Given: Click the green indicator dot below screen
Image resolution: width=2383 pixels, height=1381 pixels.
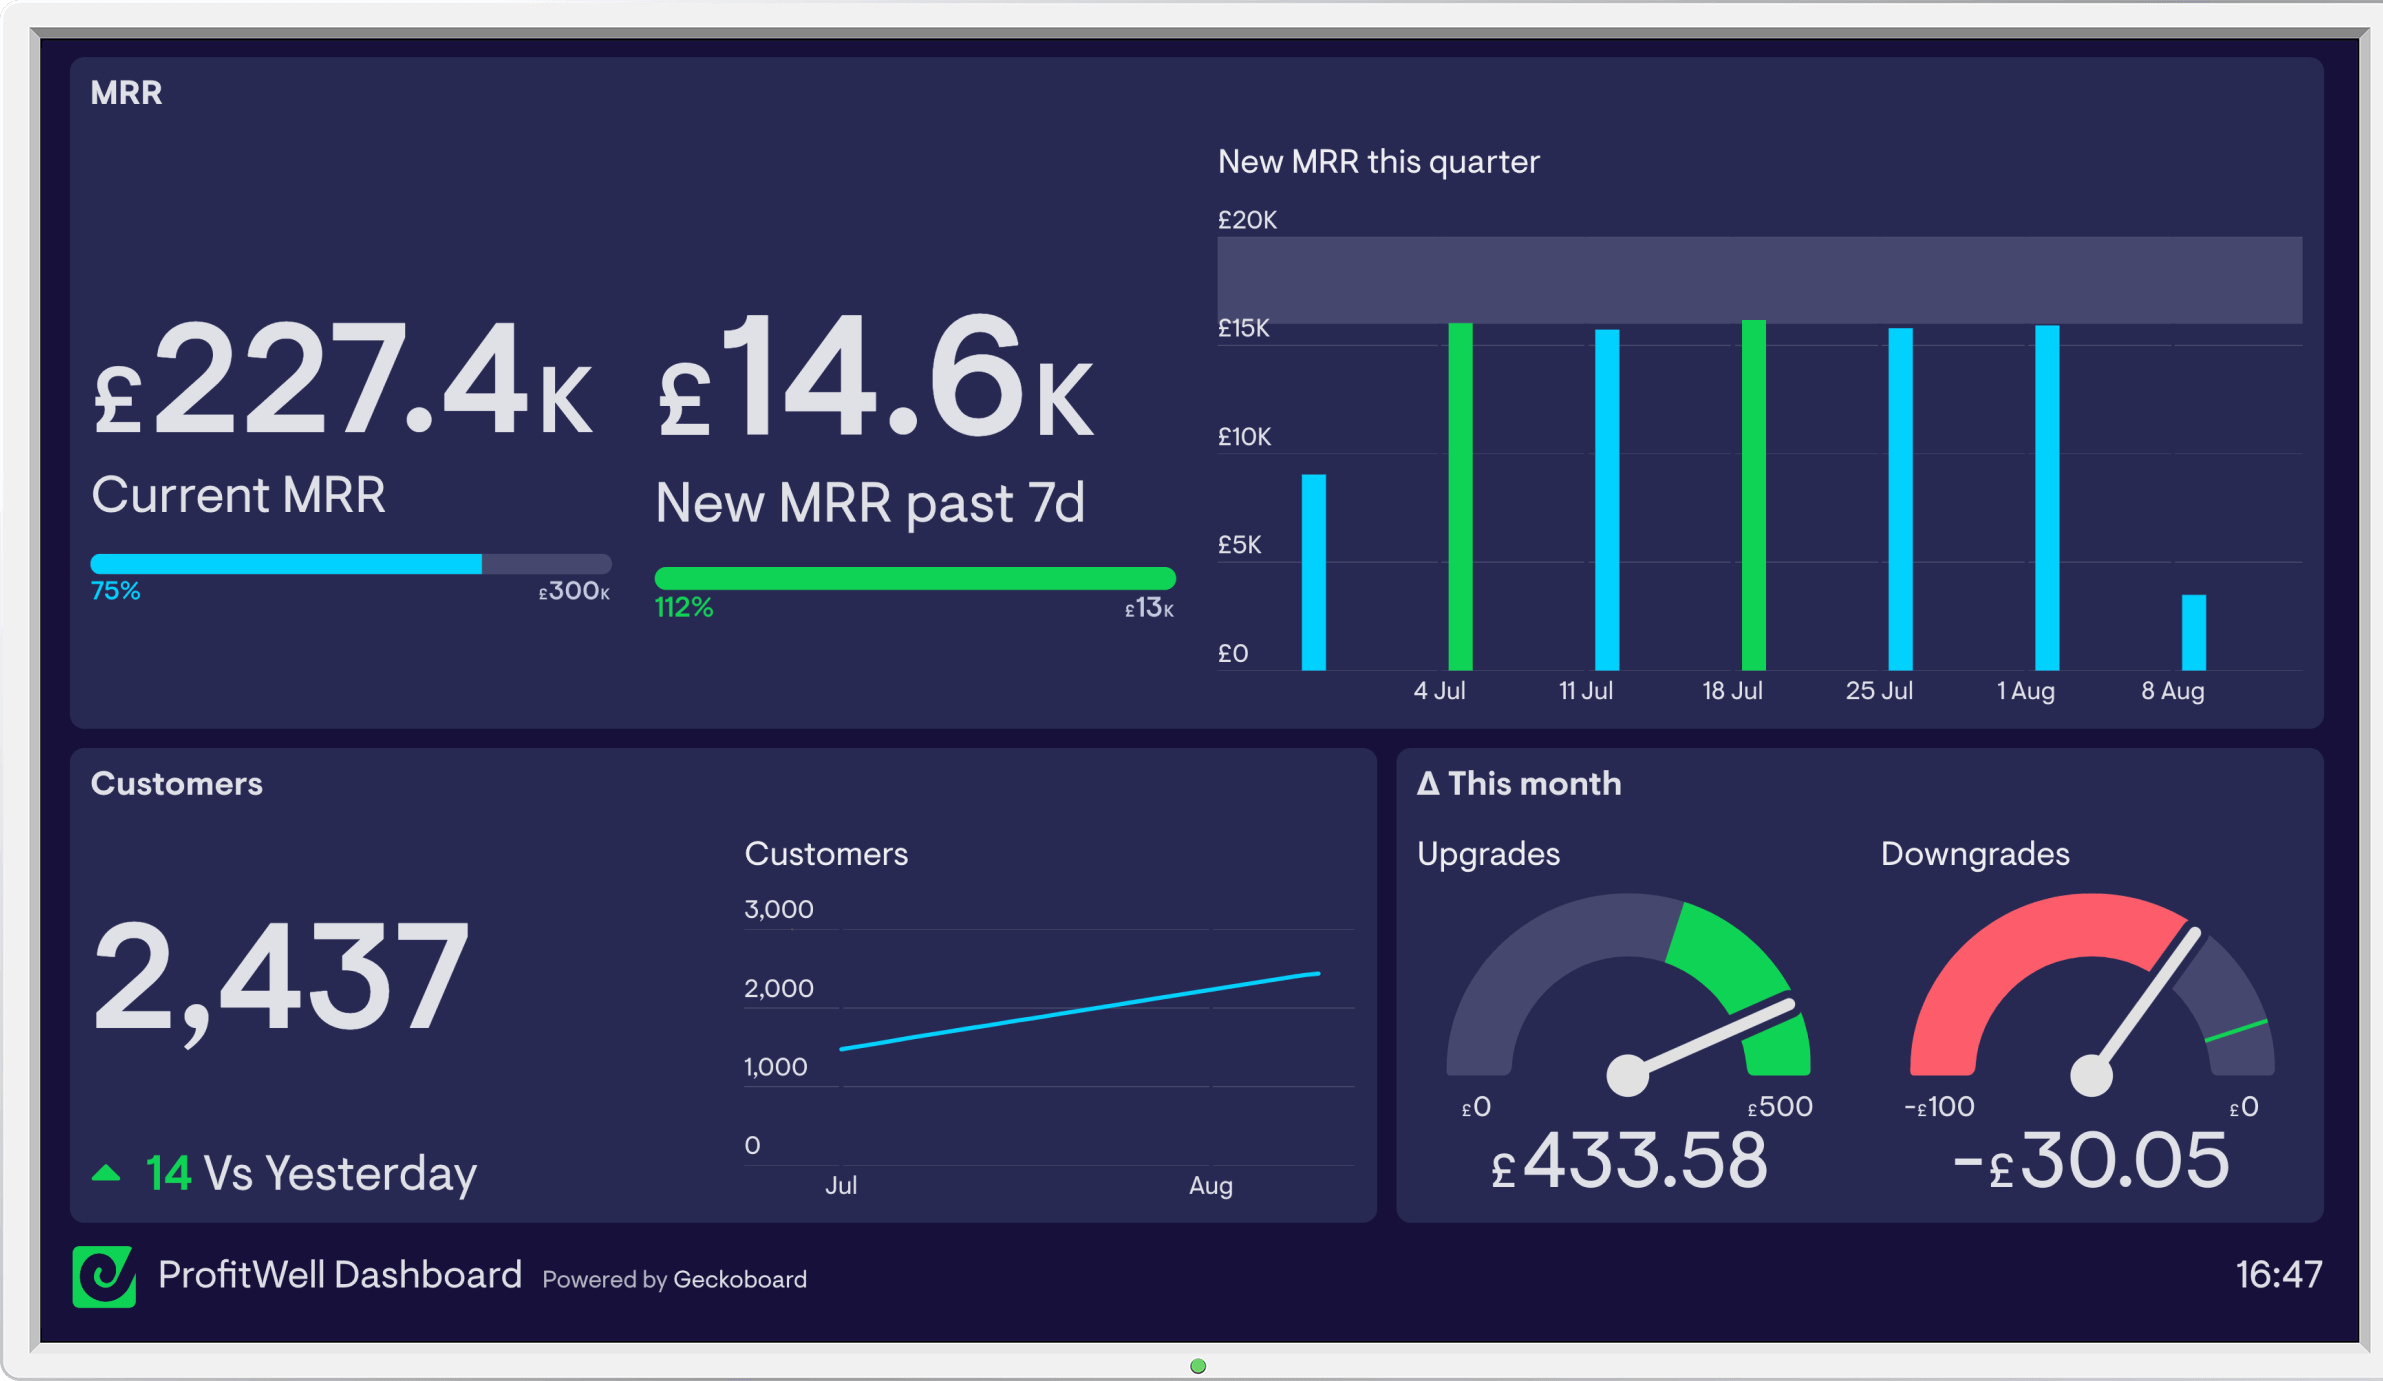Looking at the screenshot, I should click(1198, 1366).
